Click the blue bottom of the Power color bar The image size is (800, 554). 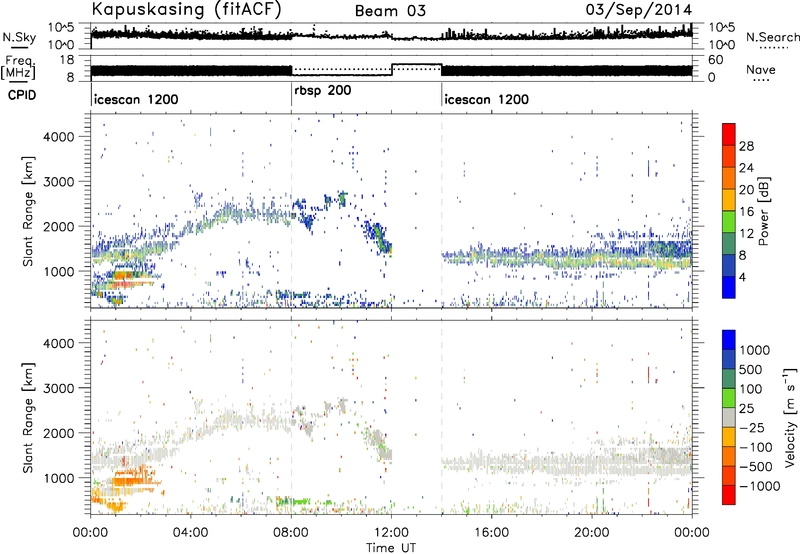[729, 289]
